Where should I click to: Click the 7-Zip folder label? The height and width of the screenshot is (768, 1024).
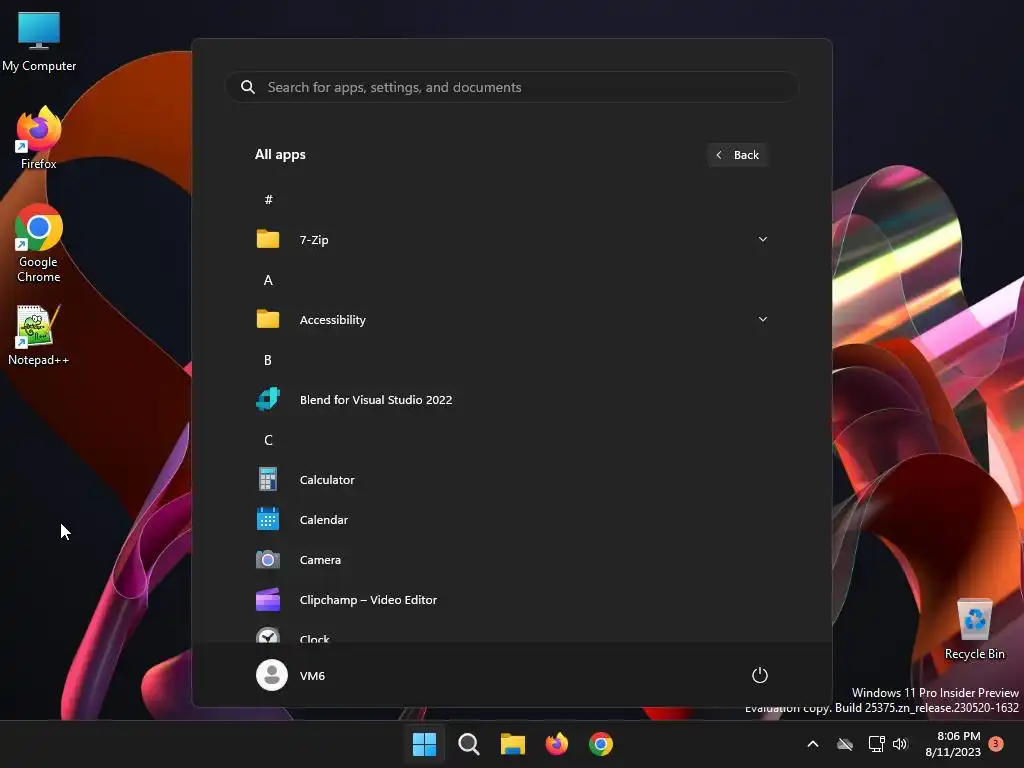313,240
